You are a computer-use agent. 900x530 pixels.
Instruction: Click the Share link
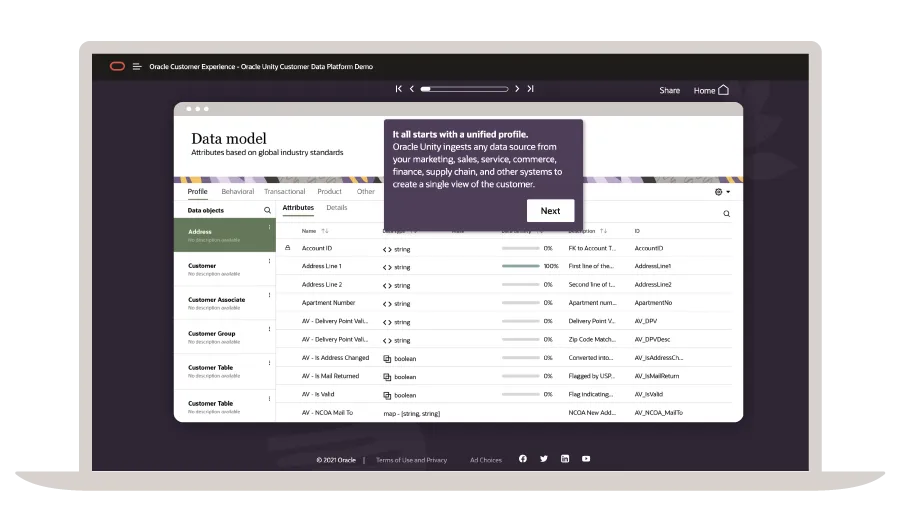click(x=669, y=90)
